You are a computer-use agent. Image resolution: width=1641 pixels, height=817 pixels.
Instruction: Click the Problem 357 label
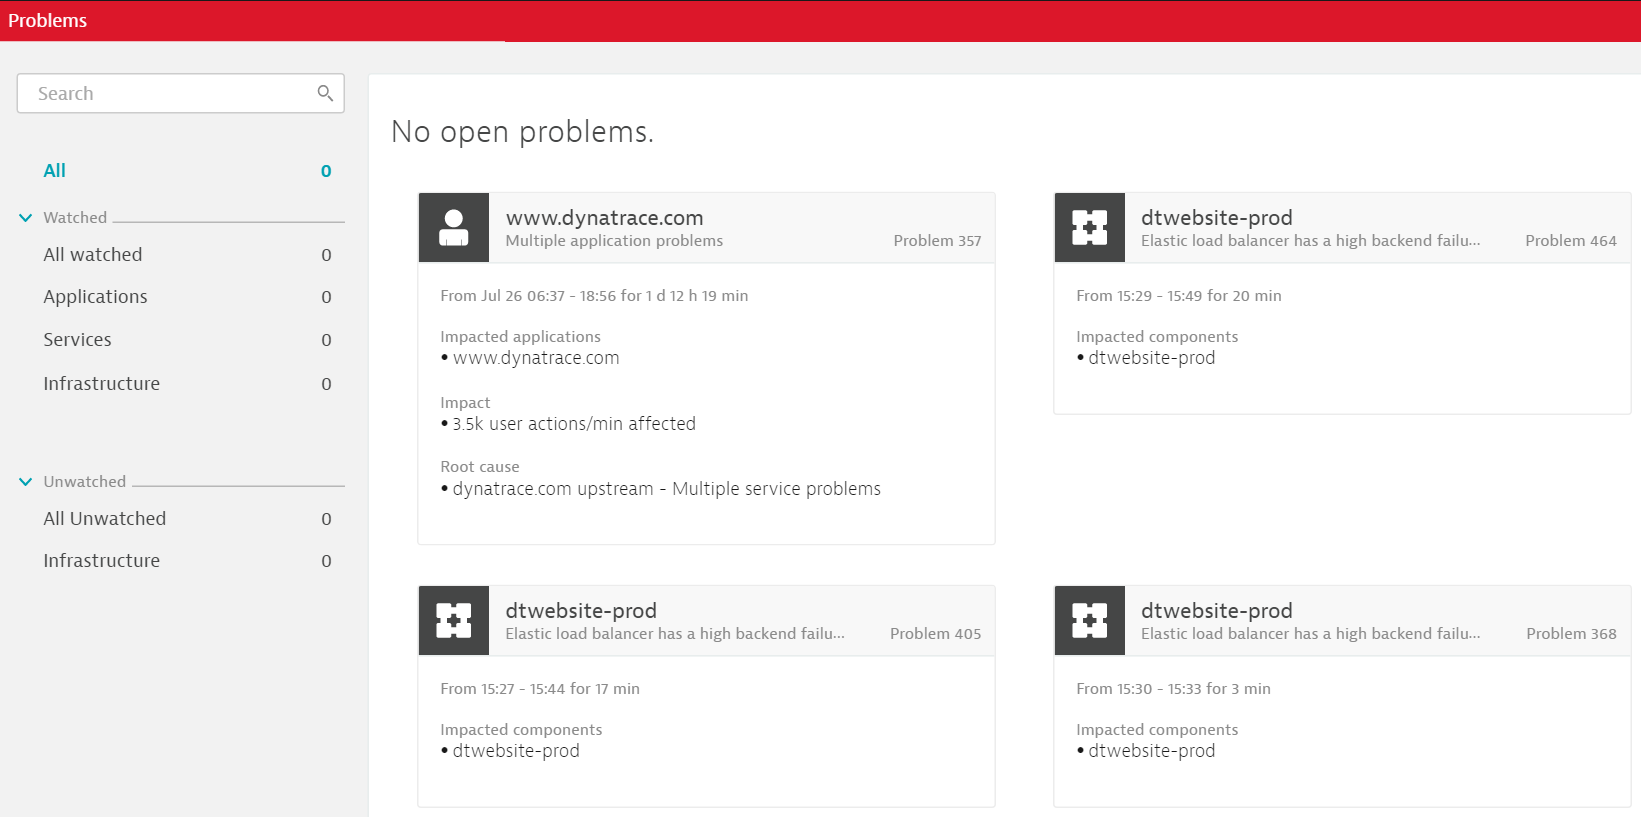(937, 241)
